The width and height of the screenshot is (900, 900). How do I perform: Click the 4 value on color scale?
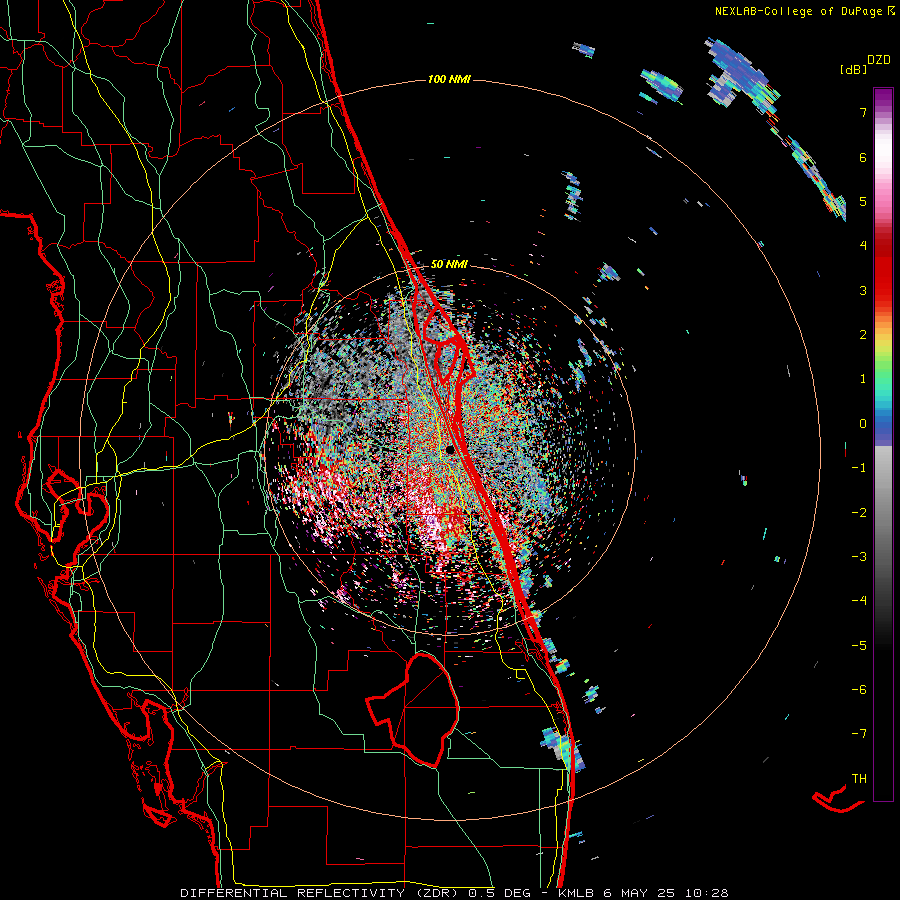pos(863,246)
